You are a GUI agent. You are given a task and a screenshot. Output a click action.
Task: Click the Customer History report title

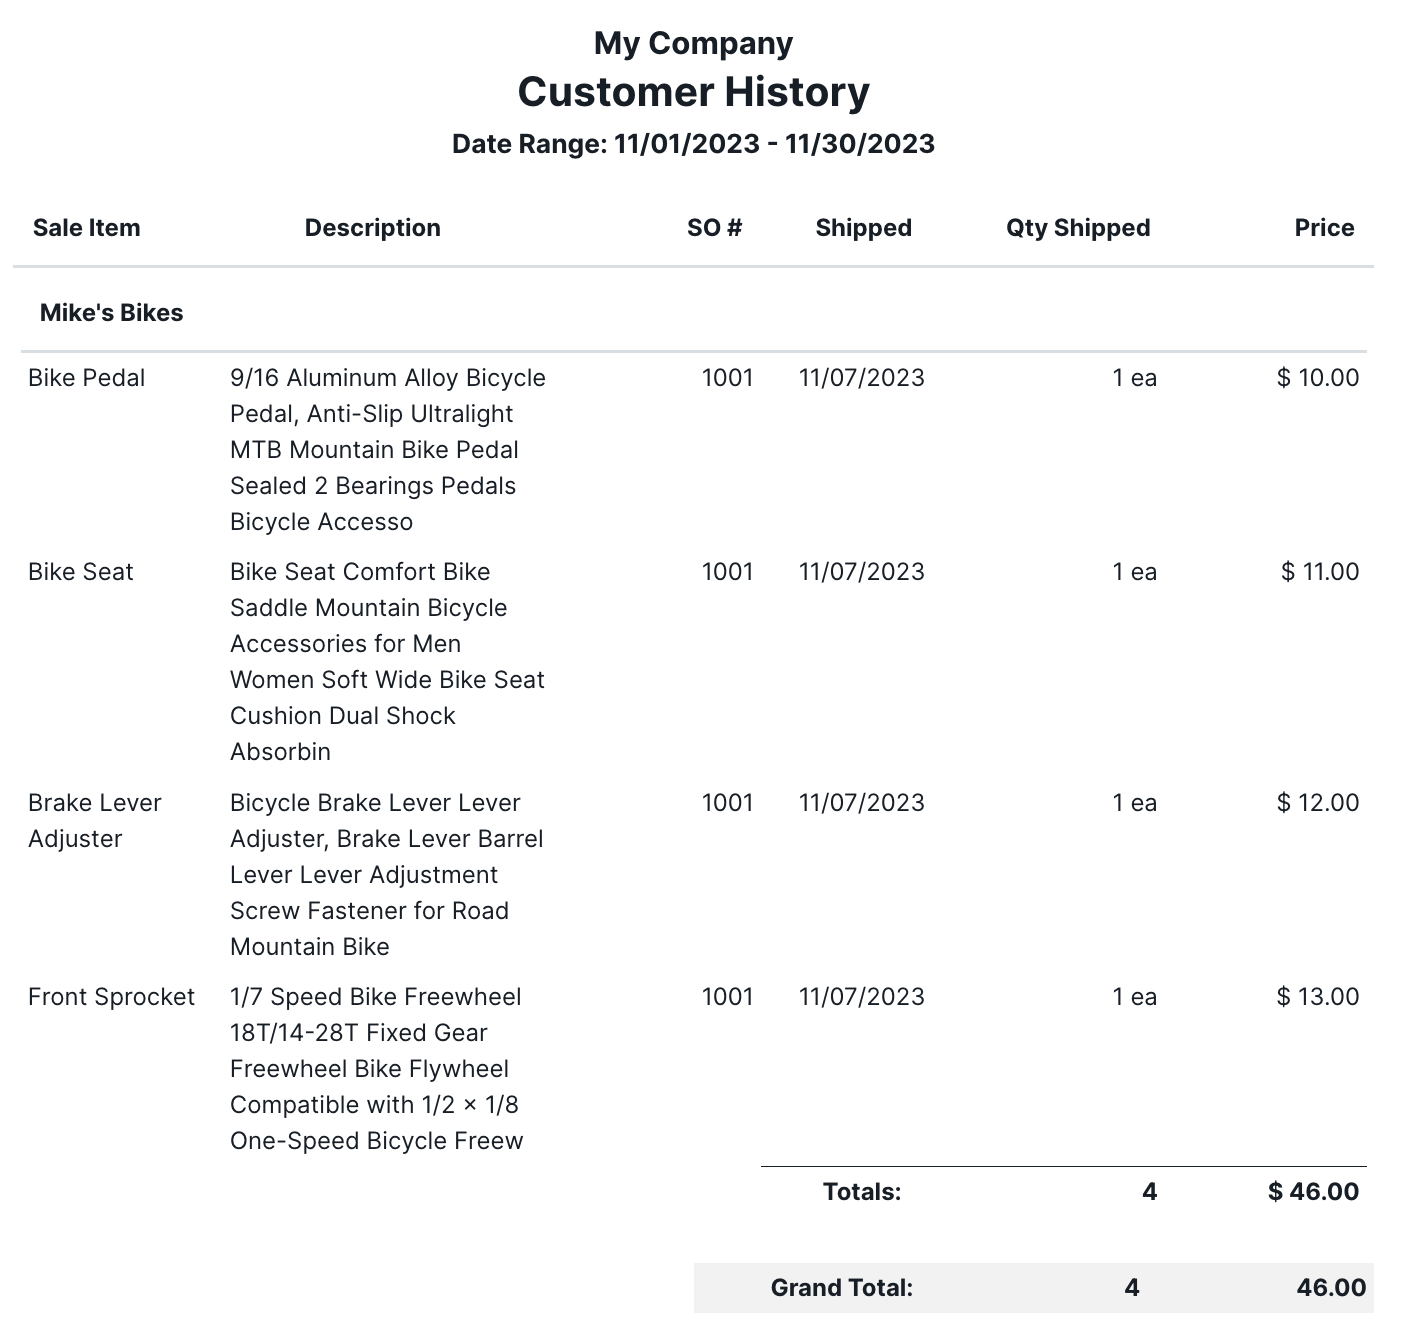tap(693, 92)
